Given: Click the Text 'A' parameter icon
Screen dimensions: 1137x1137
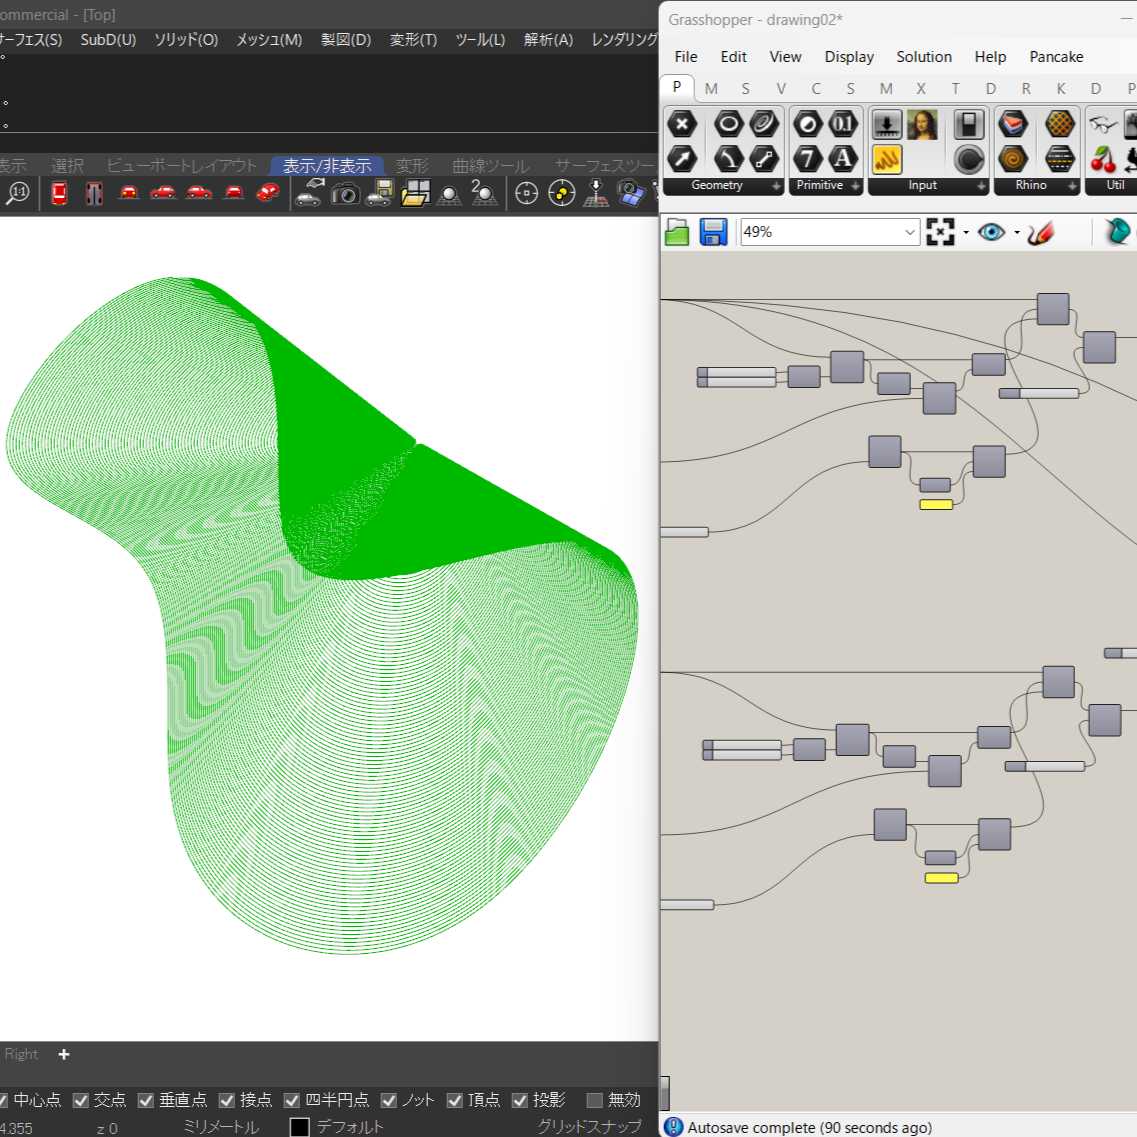Looking at the screenshot, I should pyautogui.click(x=843, y=159).
